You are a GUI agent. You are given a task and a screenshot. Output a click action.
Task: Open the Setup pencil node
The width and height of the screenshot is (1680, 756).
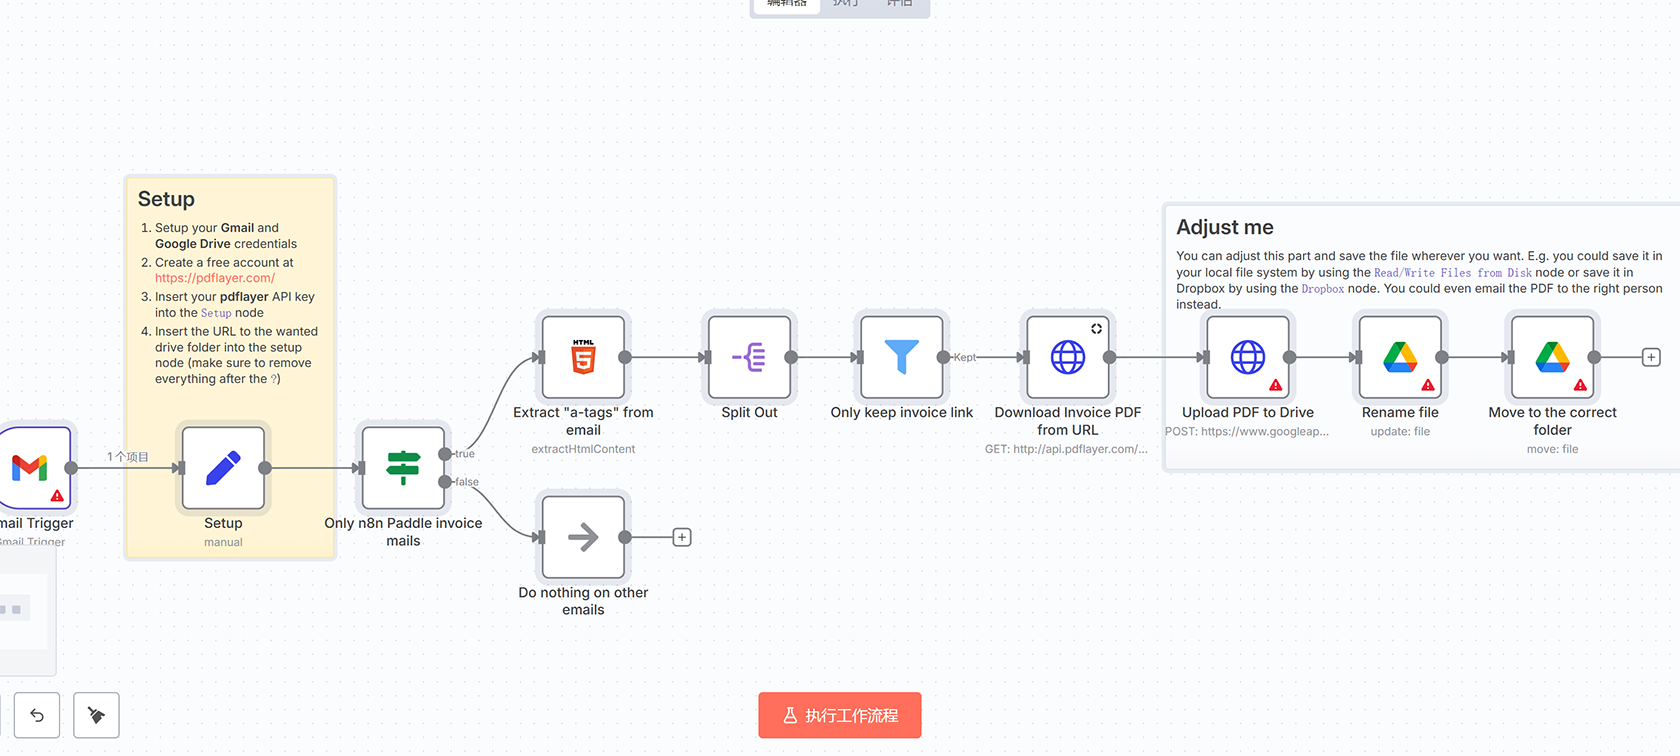pyautogui.click(x=223, y=467)
